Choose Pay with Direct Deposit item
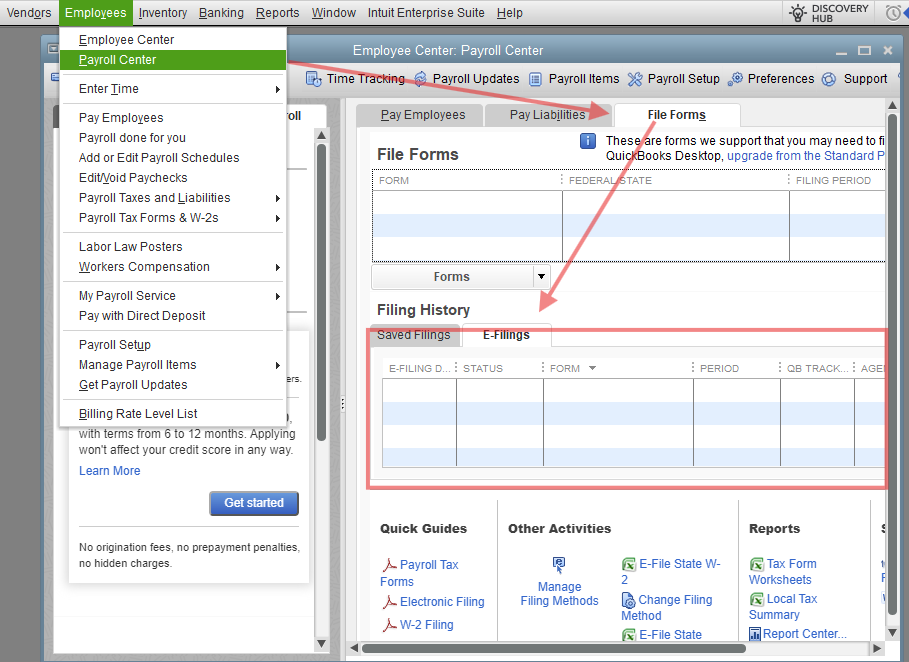 pos(173,315)
